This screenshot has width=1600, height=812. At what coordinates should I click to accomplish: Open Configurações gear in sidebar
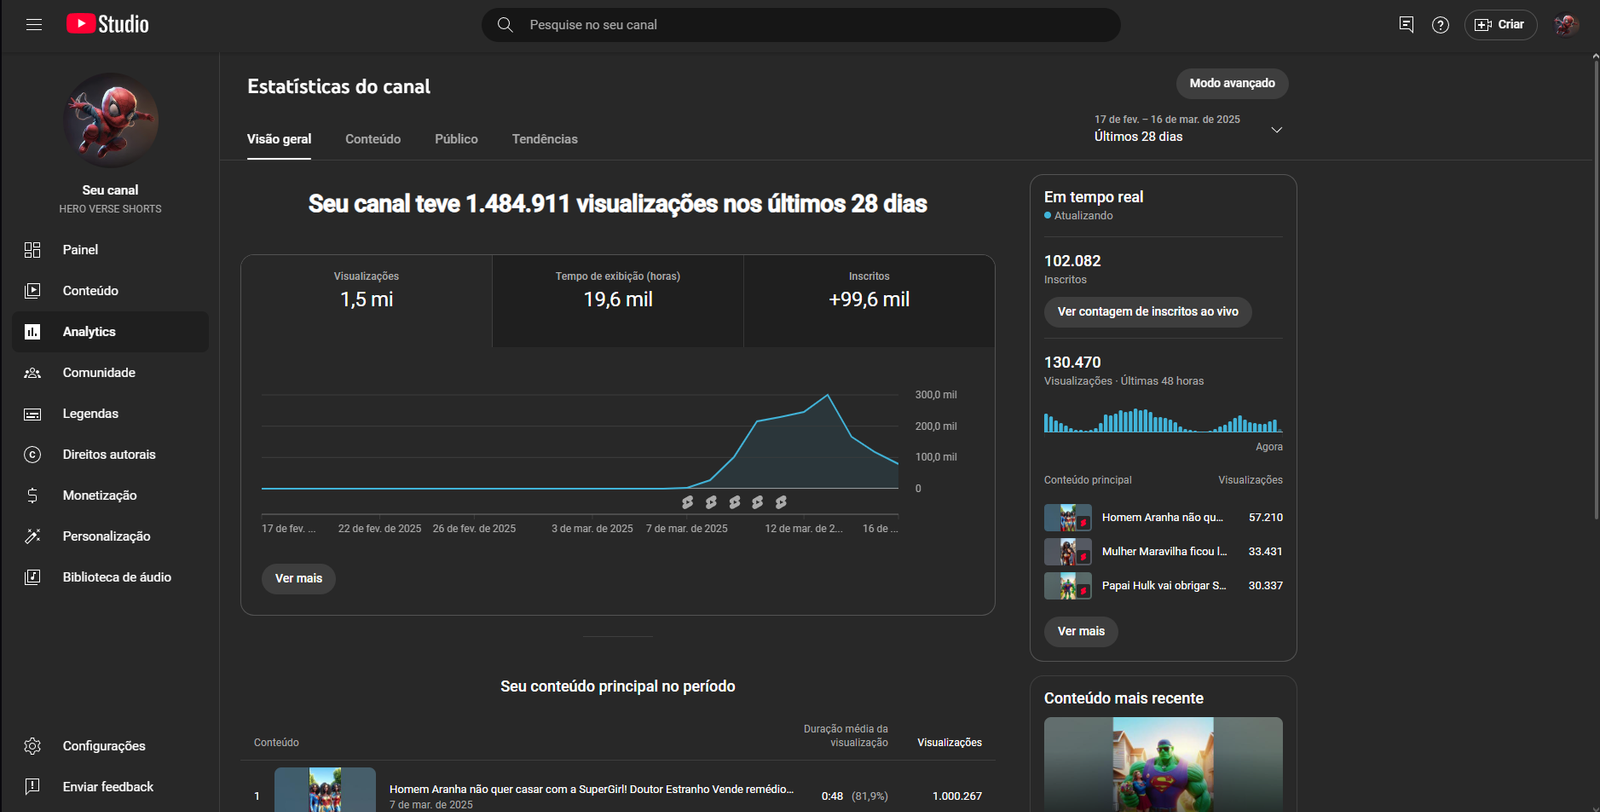(x=103, y=746)
